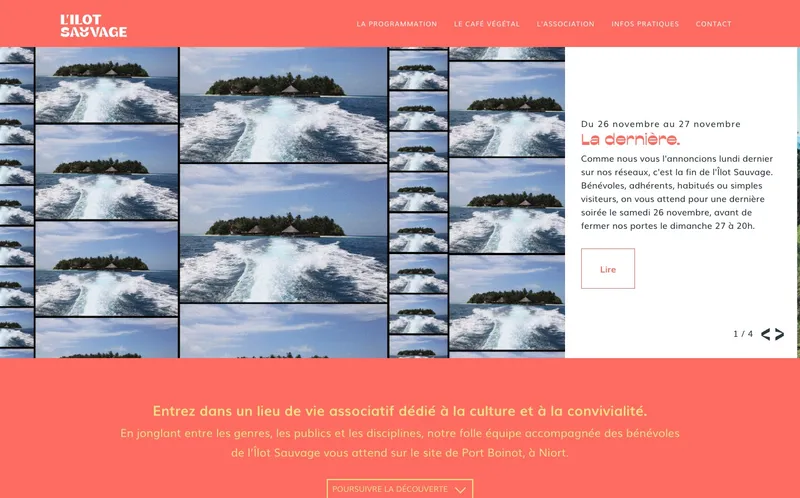The height and width of the screenshot is (498, 800).
Task: Click the down chevron beside Poursuivre la découverte
Action: tap(460, 489)
